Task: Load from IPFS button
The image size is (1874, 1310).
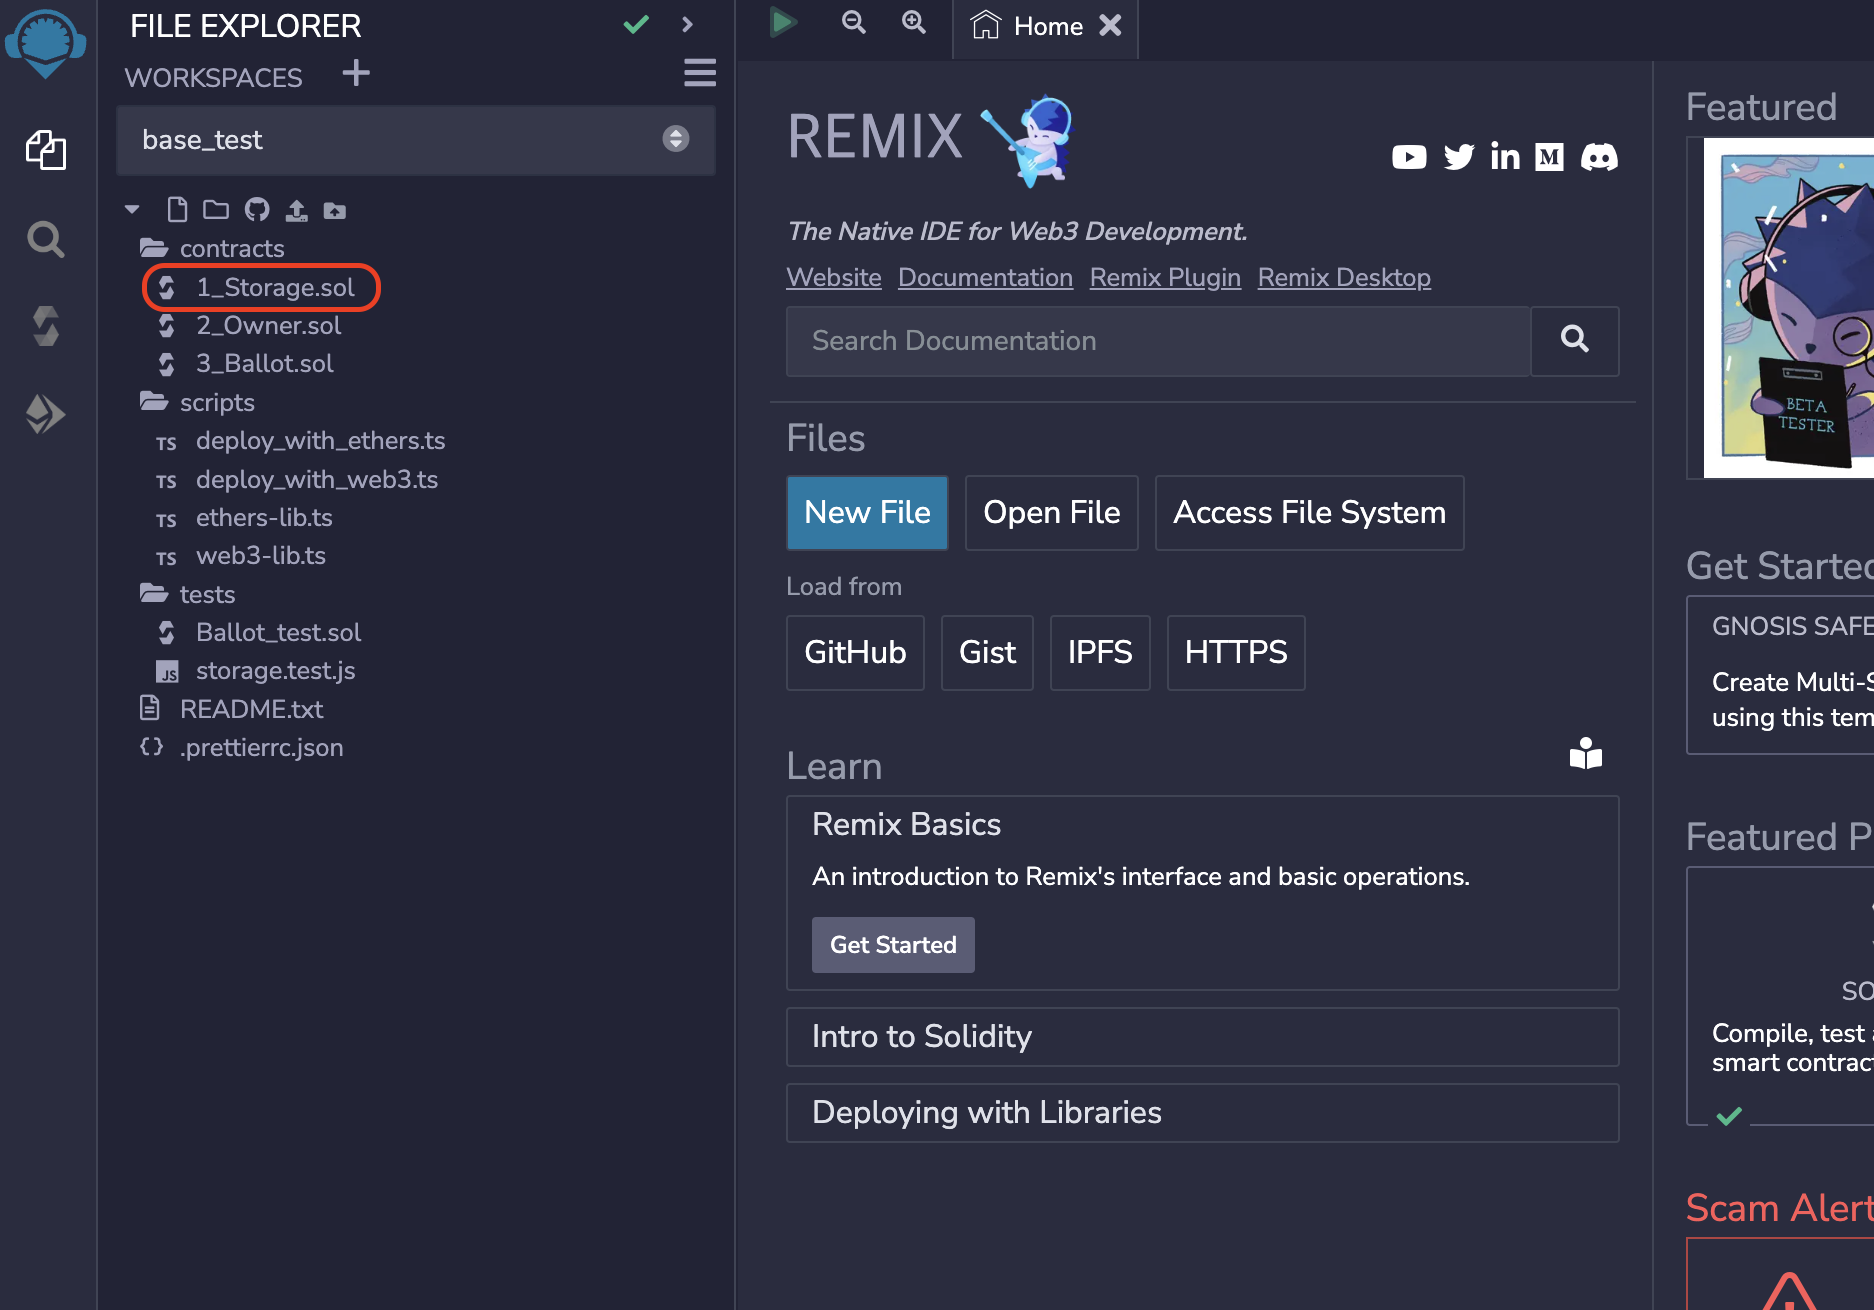Action: pyautogui.click(x=1100, y=653)
